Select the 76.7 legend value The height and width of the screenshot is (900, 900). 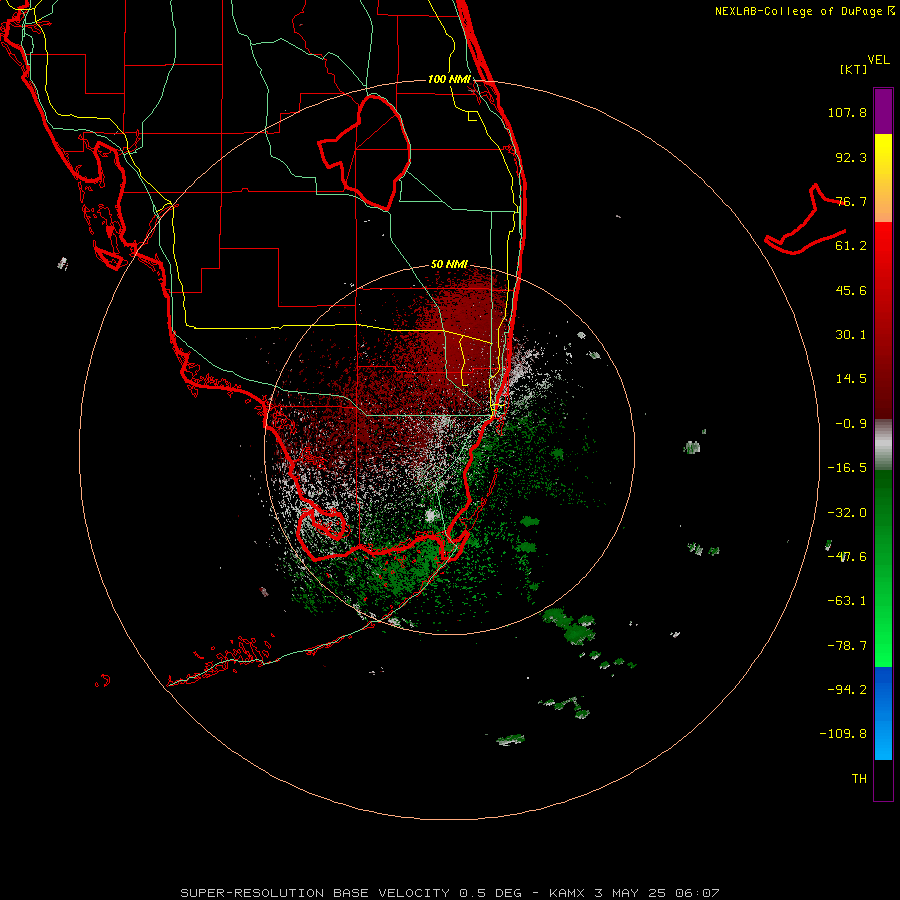tap(851, 201)
